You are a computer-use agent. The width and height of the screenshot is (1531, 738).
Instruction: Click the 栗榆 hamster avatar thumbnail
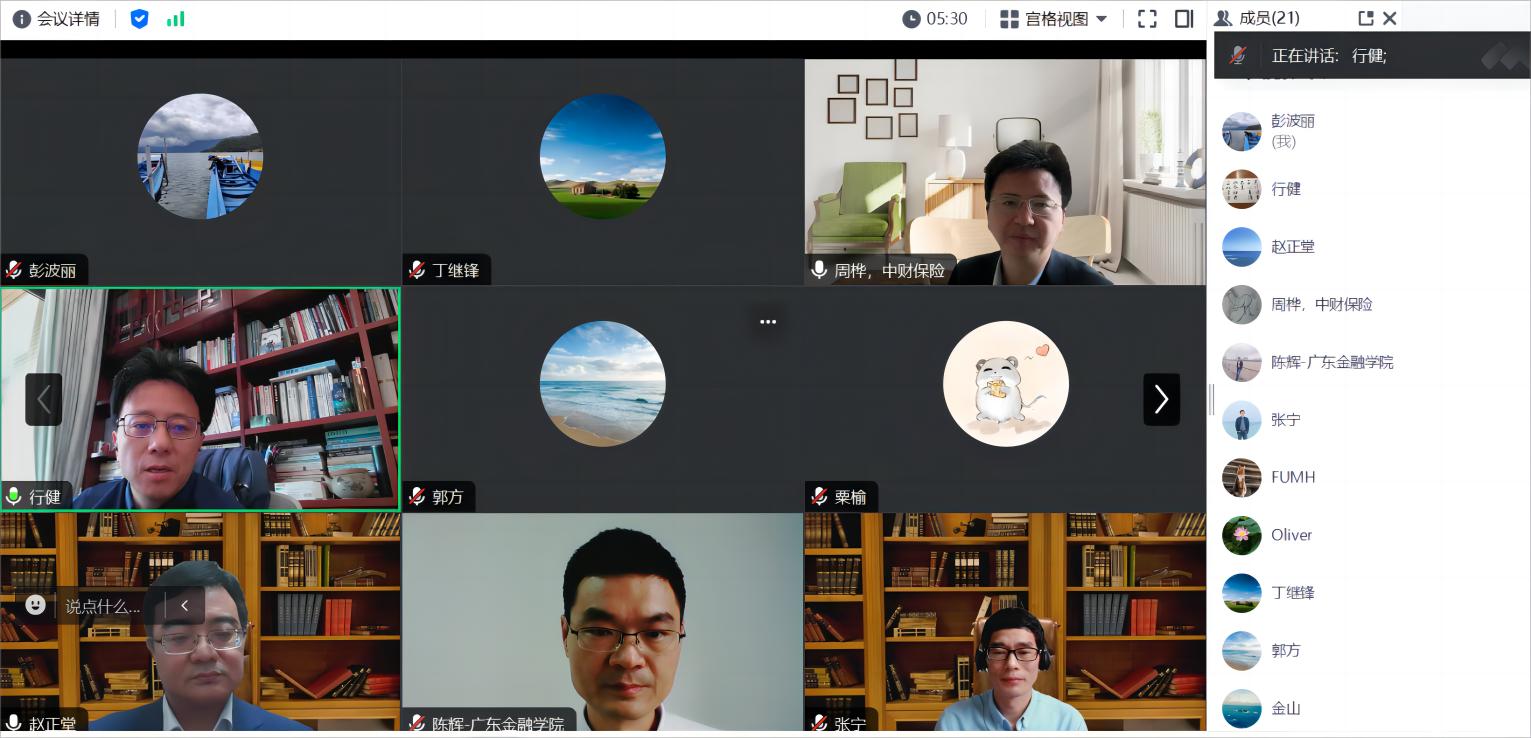1005,384
